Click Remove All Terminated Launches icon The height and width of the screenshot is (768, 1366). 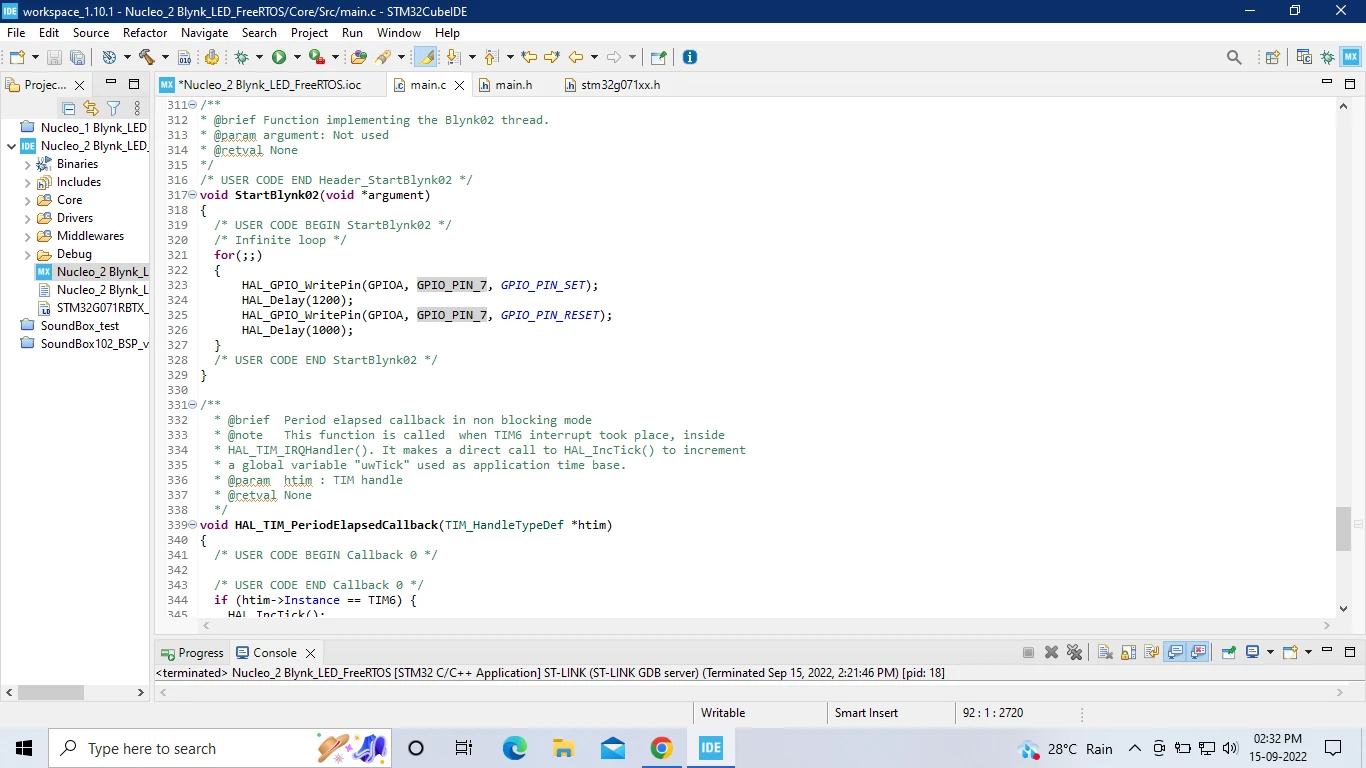[1075, 652]
